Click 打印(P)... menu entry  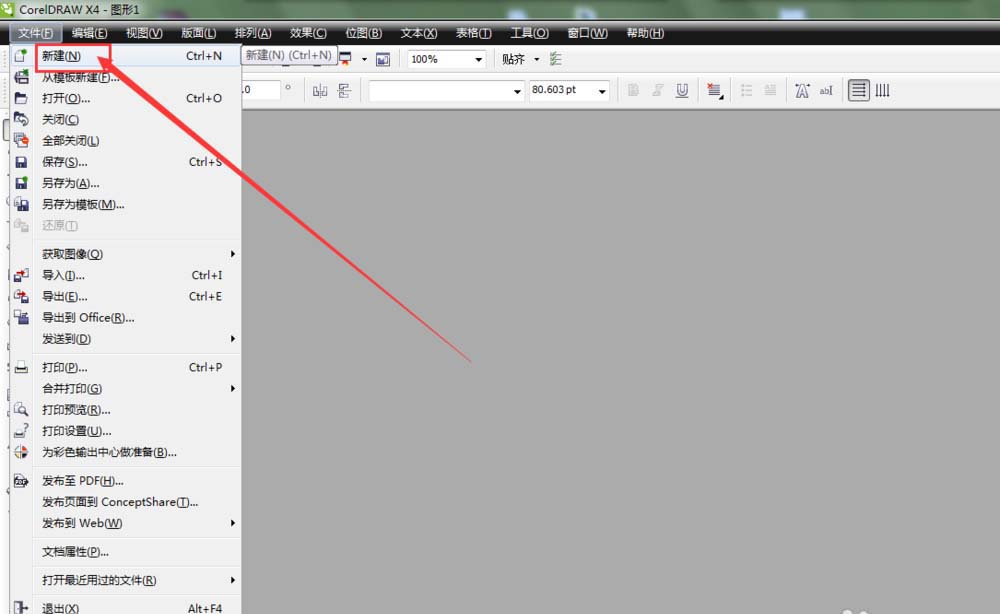[128, 367]
